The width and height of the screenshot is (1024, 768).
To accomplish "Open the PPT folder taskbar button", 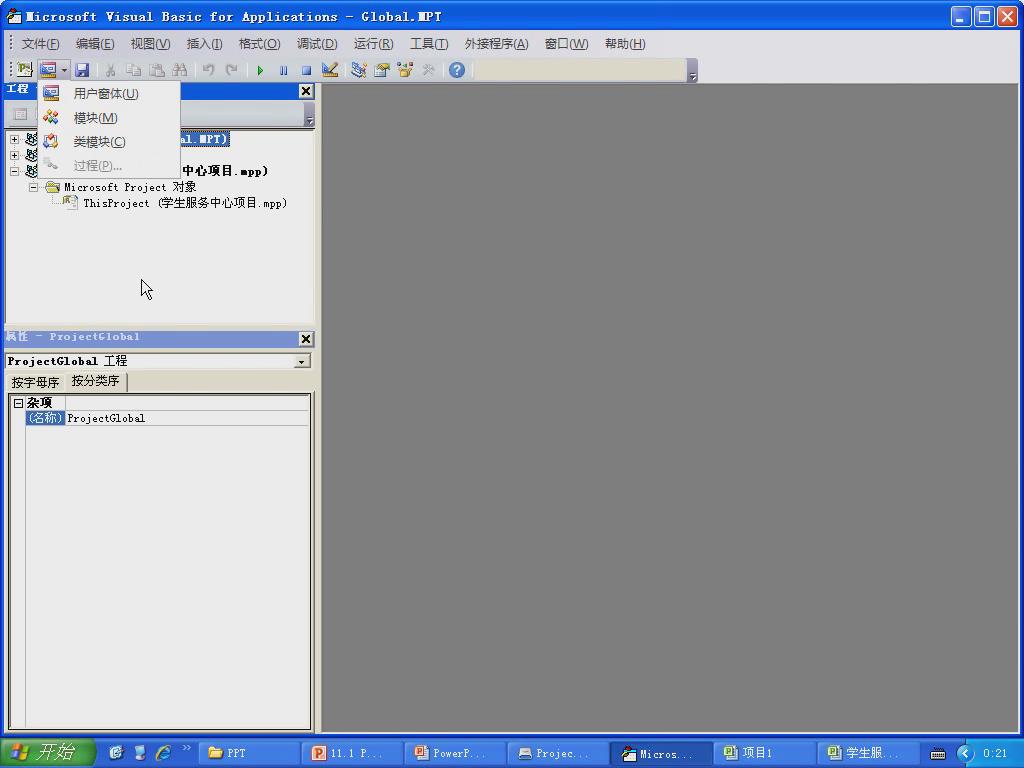I will pos(248,753).
